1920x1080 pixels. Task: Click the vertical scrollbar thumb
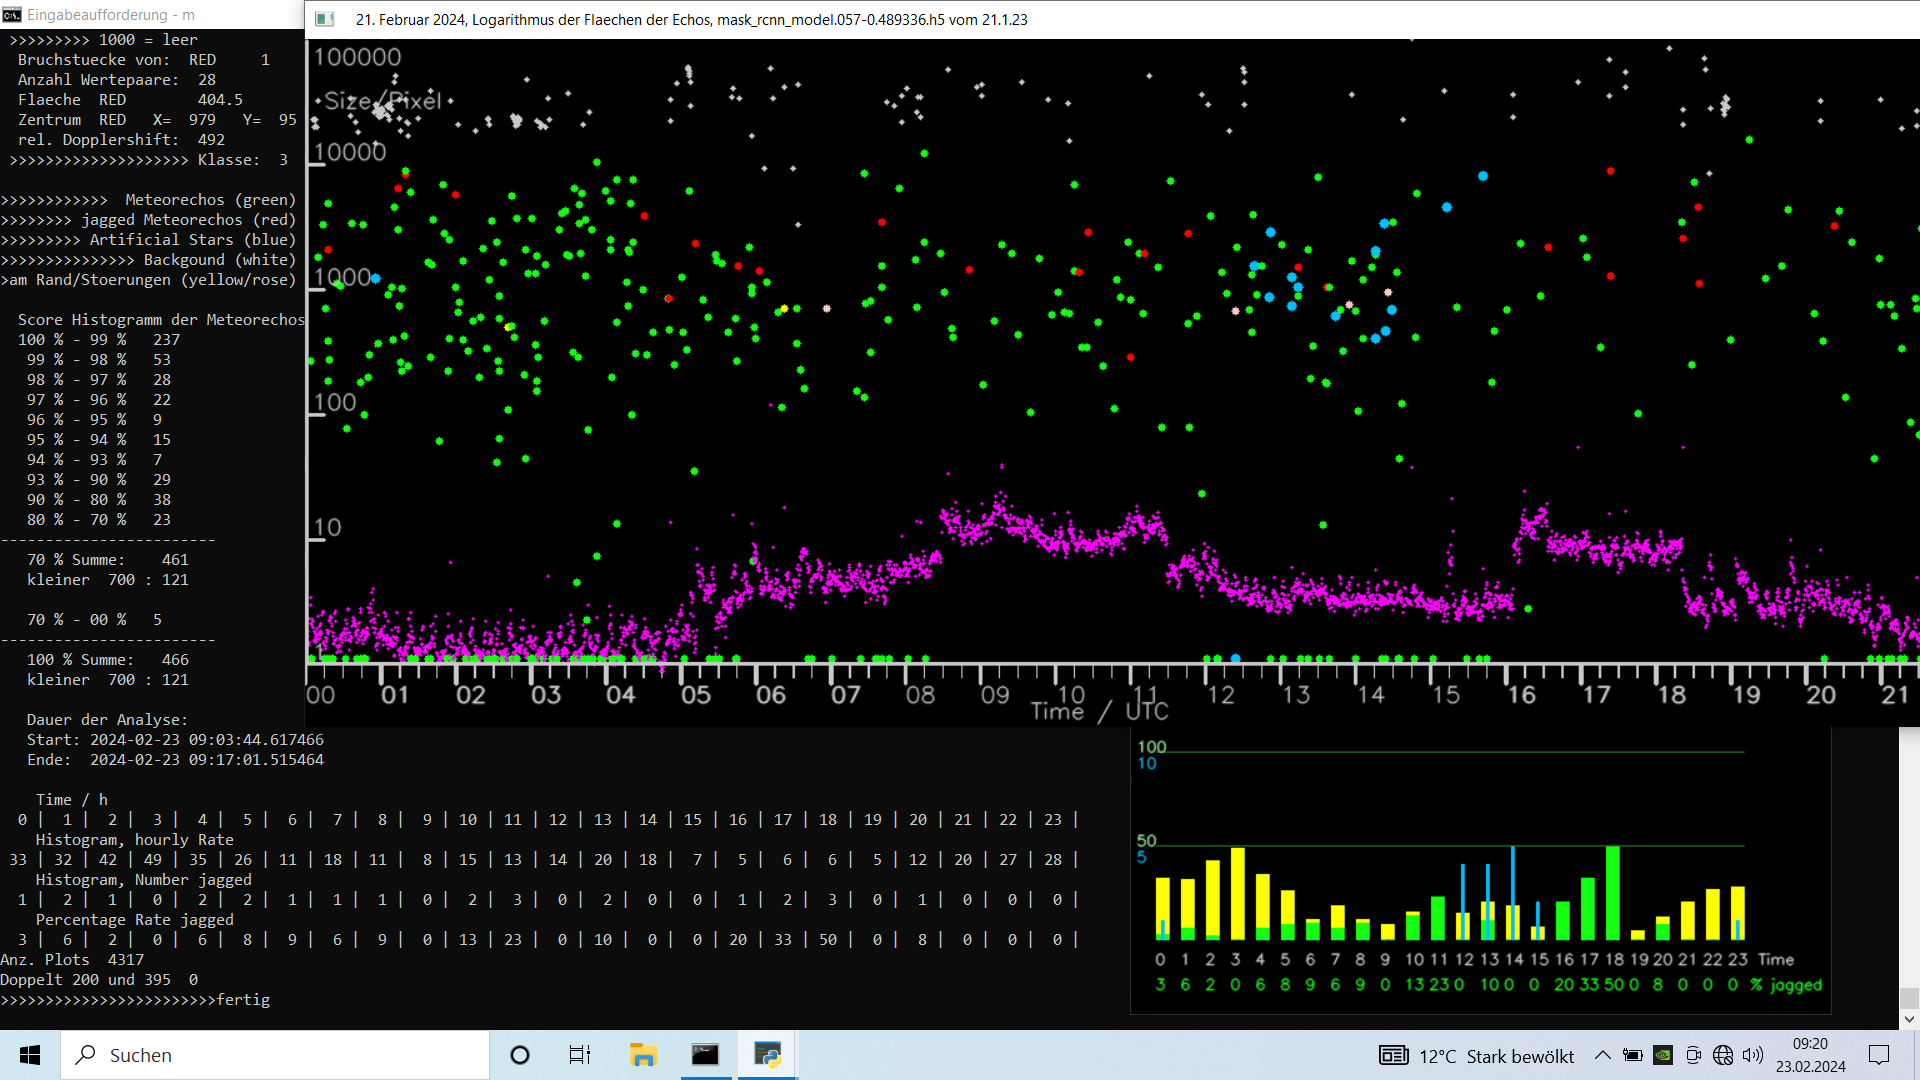pyautogui.click(x=1909, y=998)
